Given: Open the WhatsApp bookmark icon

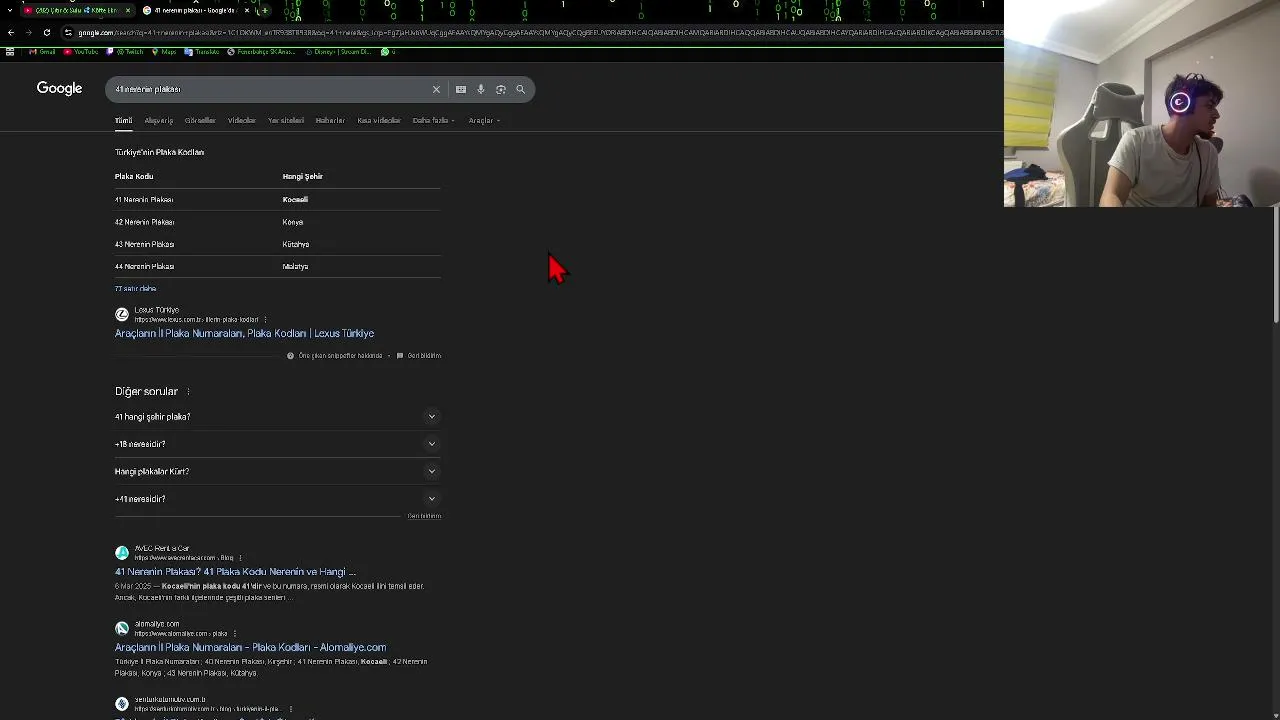Looking at the screenshot, I should coord(386,52).
